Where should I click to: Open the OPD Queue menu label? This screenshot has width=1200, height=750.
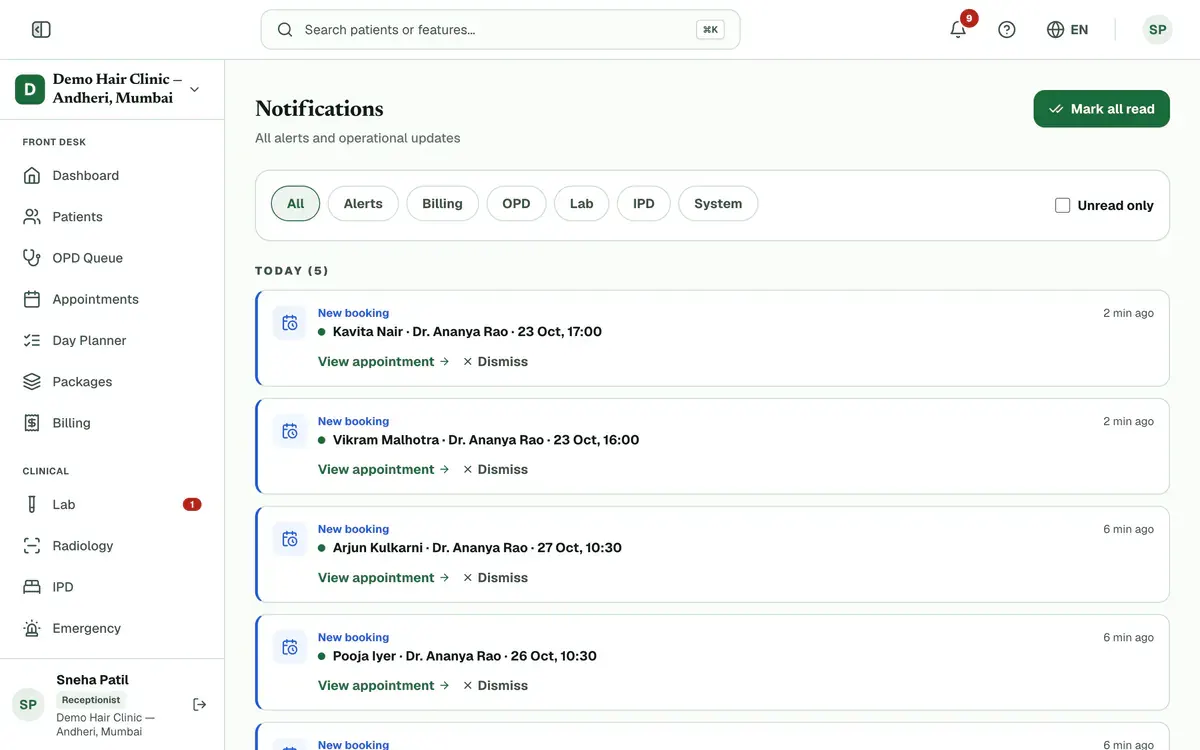(88, 258)
